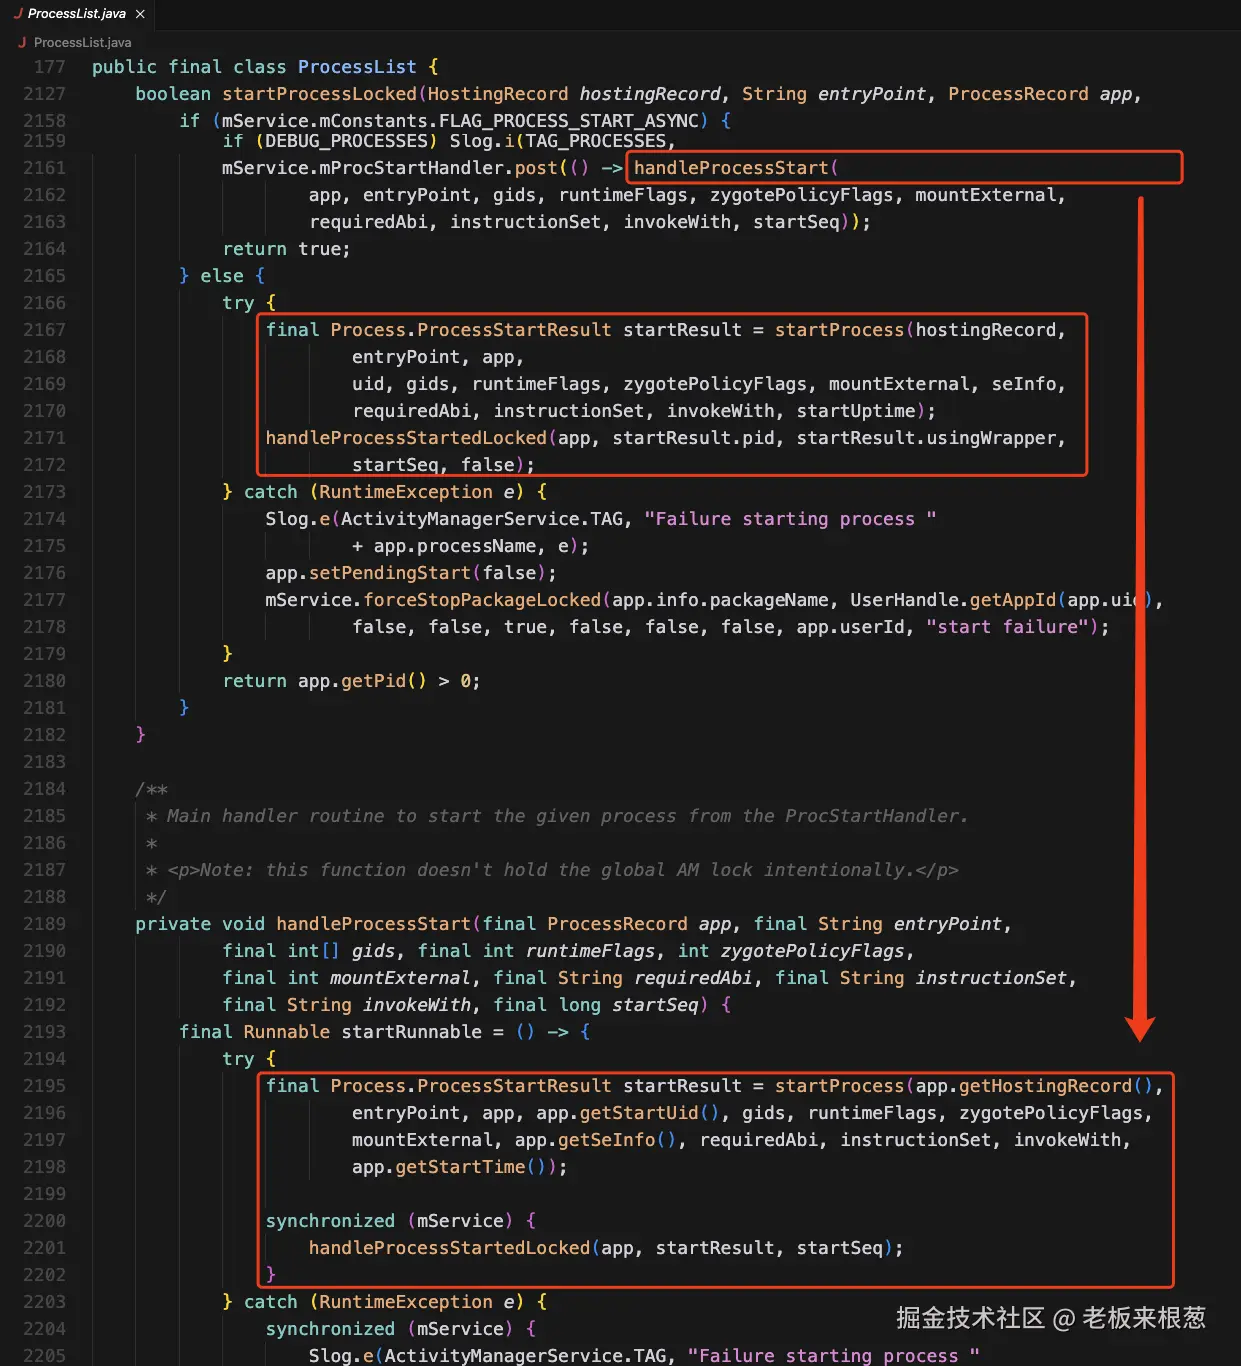
Task: Select the ProcessList.java editor tab
Action: coord(78,14)
